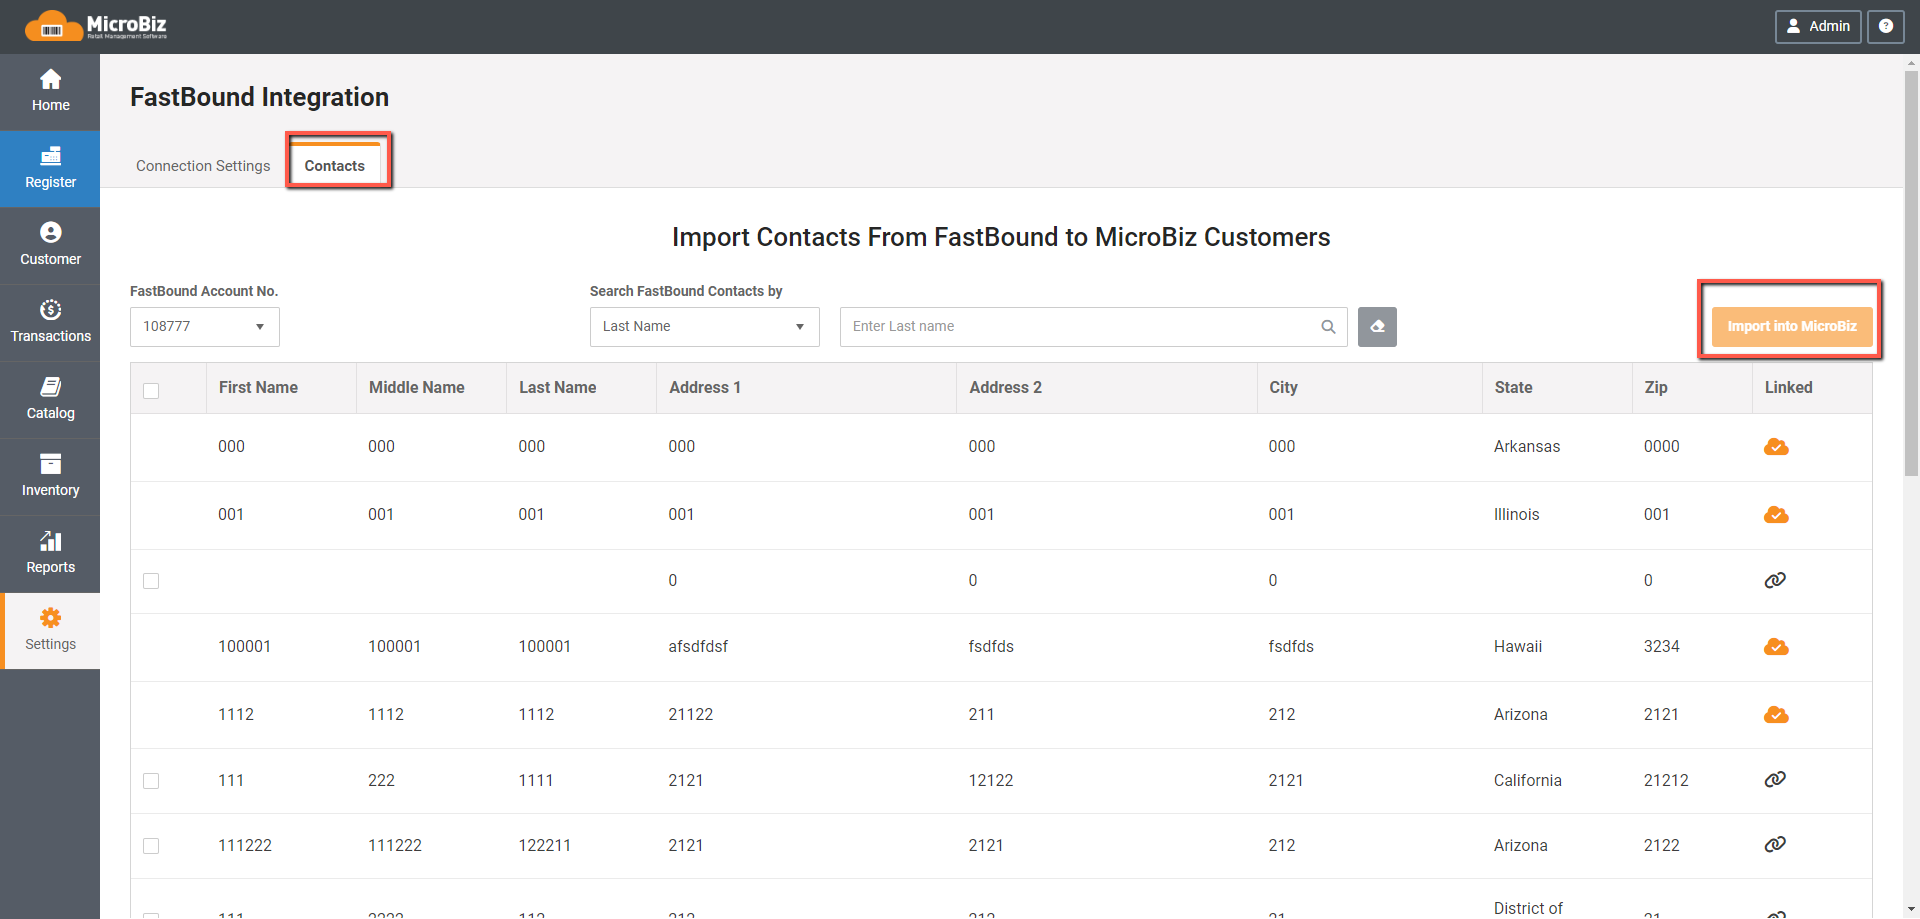
Task: Click the 12122 address 2 cell
Action: coord(991,781)
